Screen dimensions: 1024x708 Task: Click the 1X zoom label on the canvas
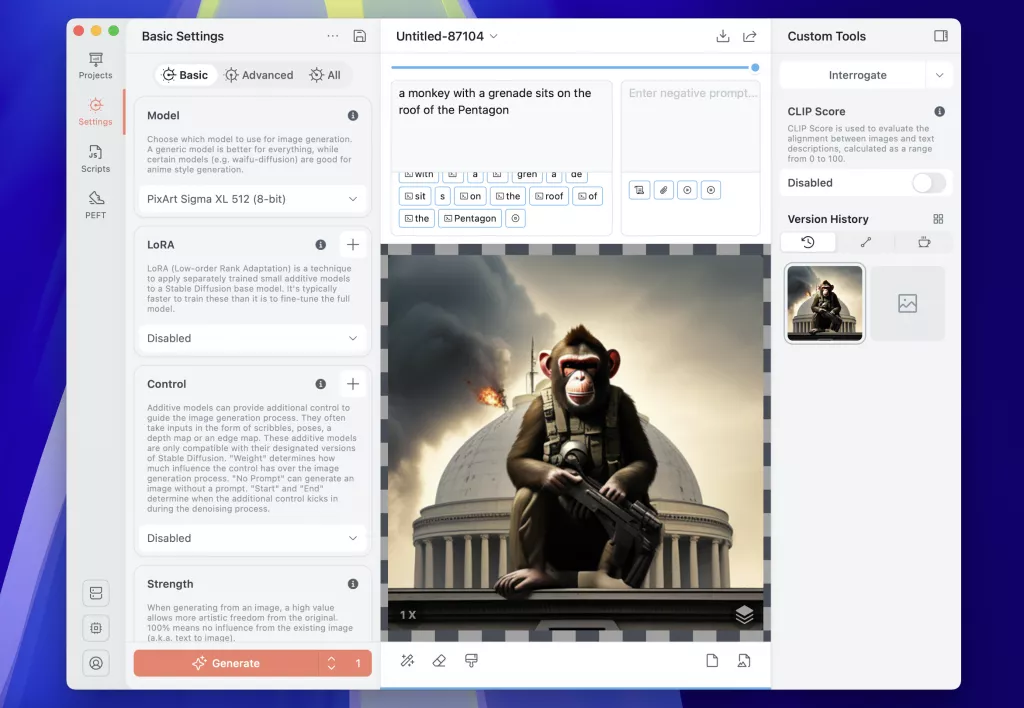[408, 615]
